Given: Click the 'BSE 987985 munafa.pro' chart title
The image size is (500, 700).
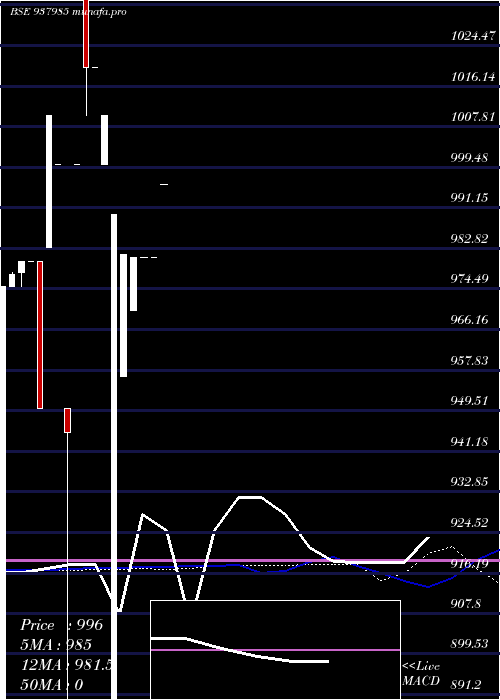Looking at the screenshot, I should click(x=68, y=12).
